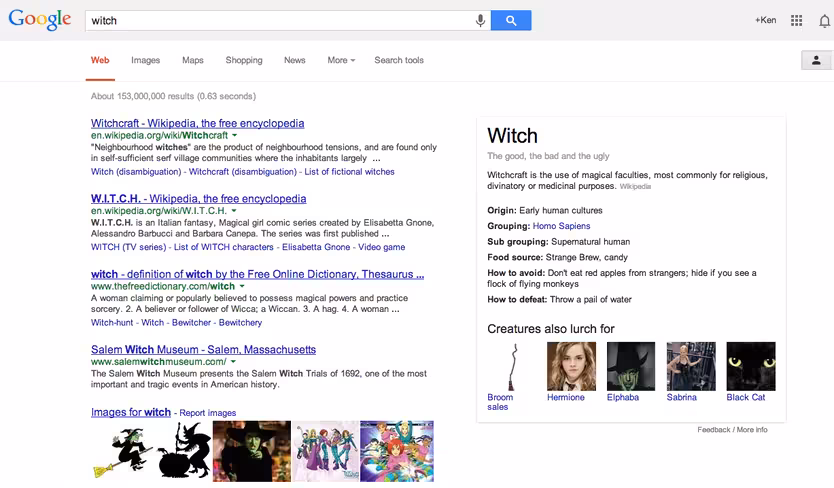This screenshot has height=488, width=834.
Task: Open Sabrina thumbnail image
Action: (x=691, y=367)
